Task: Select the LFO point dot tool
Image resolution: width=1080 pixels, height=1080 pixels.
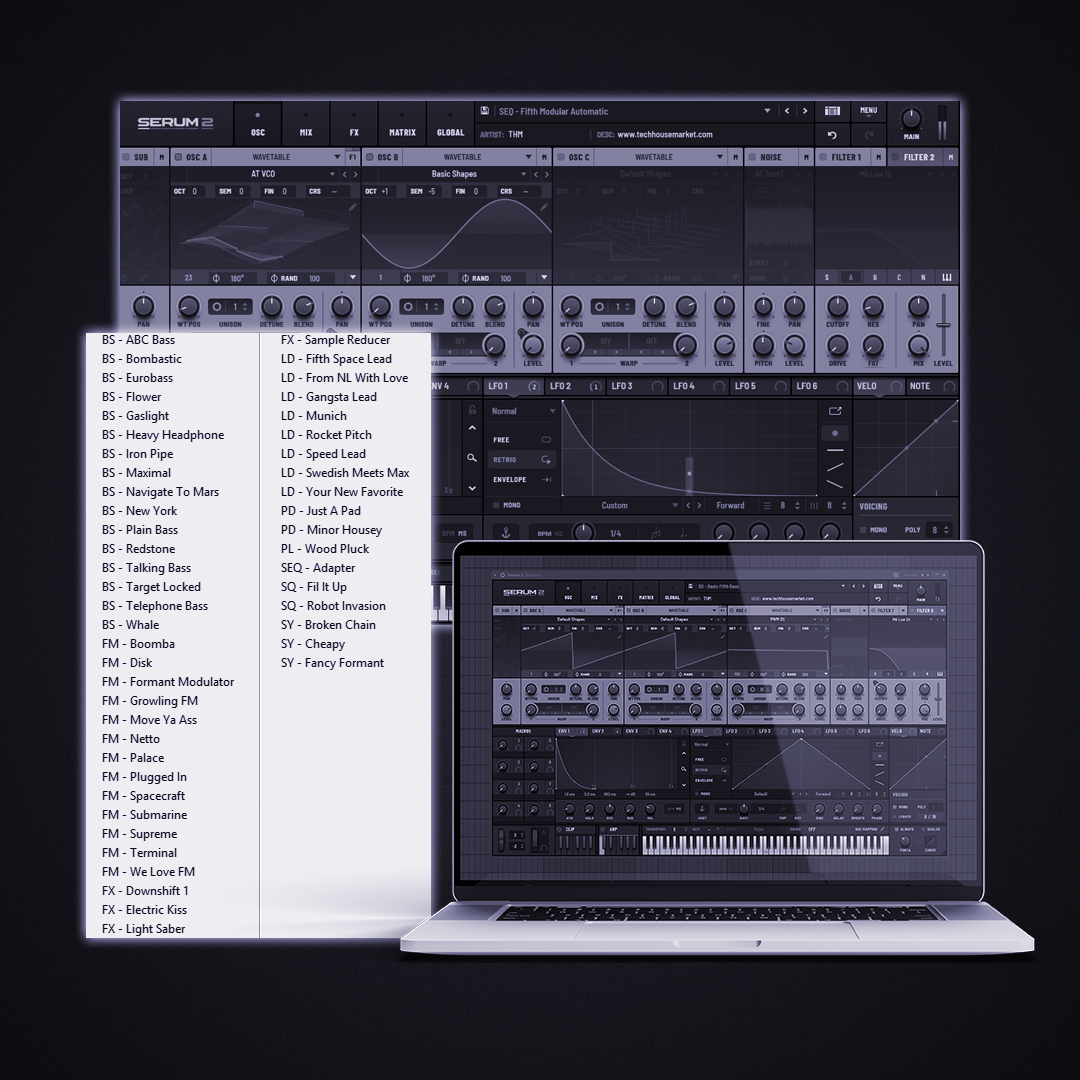Action: [x=835, y=433]
